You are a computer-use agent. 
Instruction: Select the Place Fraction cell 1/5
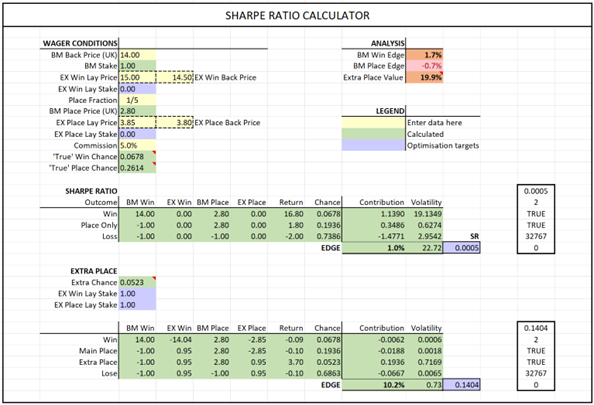coord(137,100)
